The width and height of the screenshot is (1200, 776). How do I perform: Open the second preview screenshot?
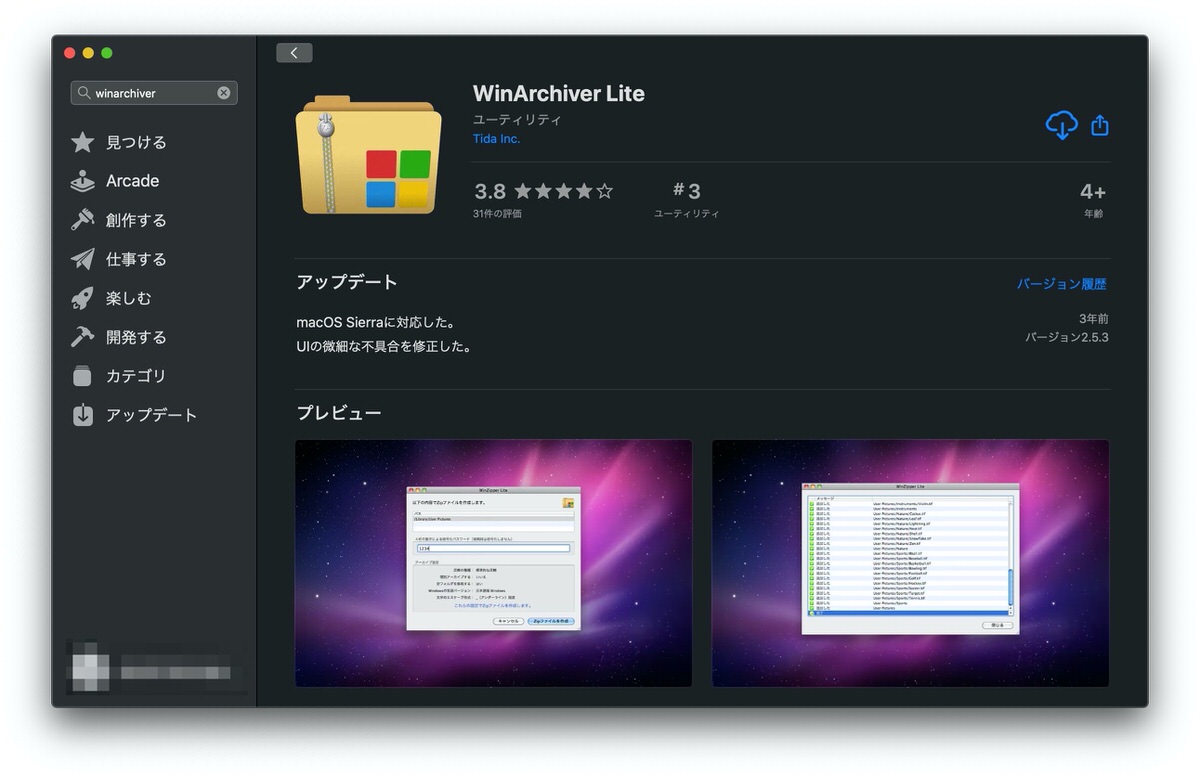pyautogui.click(x=910, y=563)
